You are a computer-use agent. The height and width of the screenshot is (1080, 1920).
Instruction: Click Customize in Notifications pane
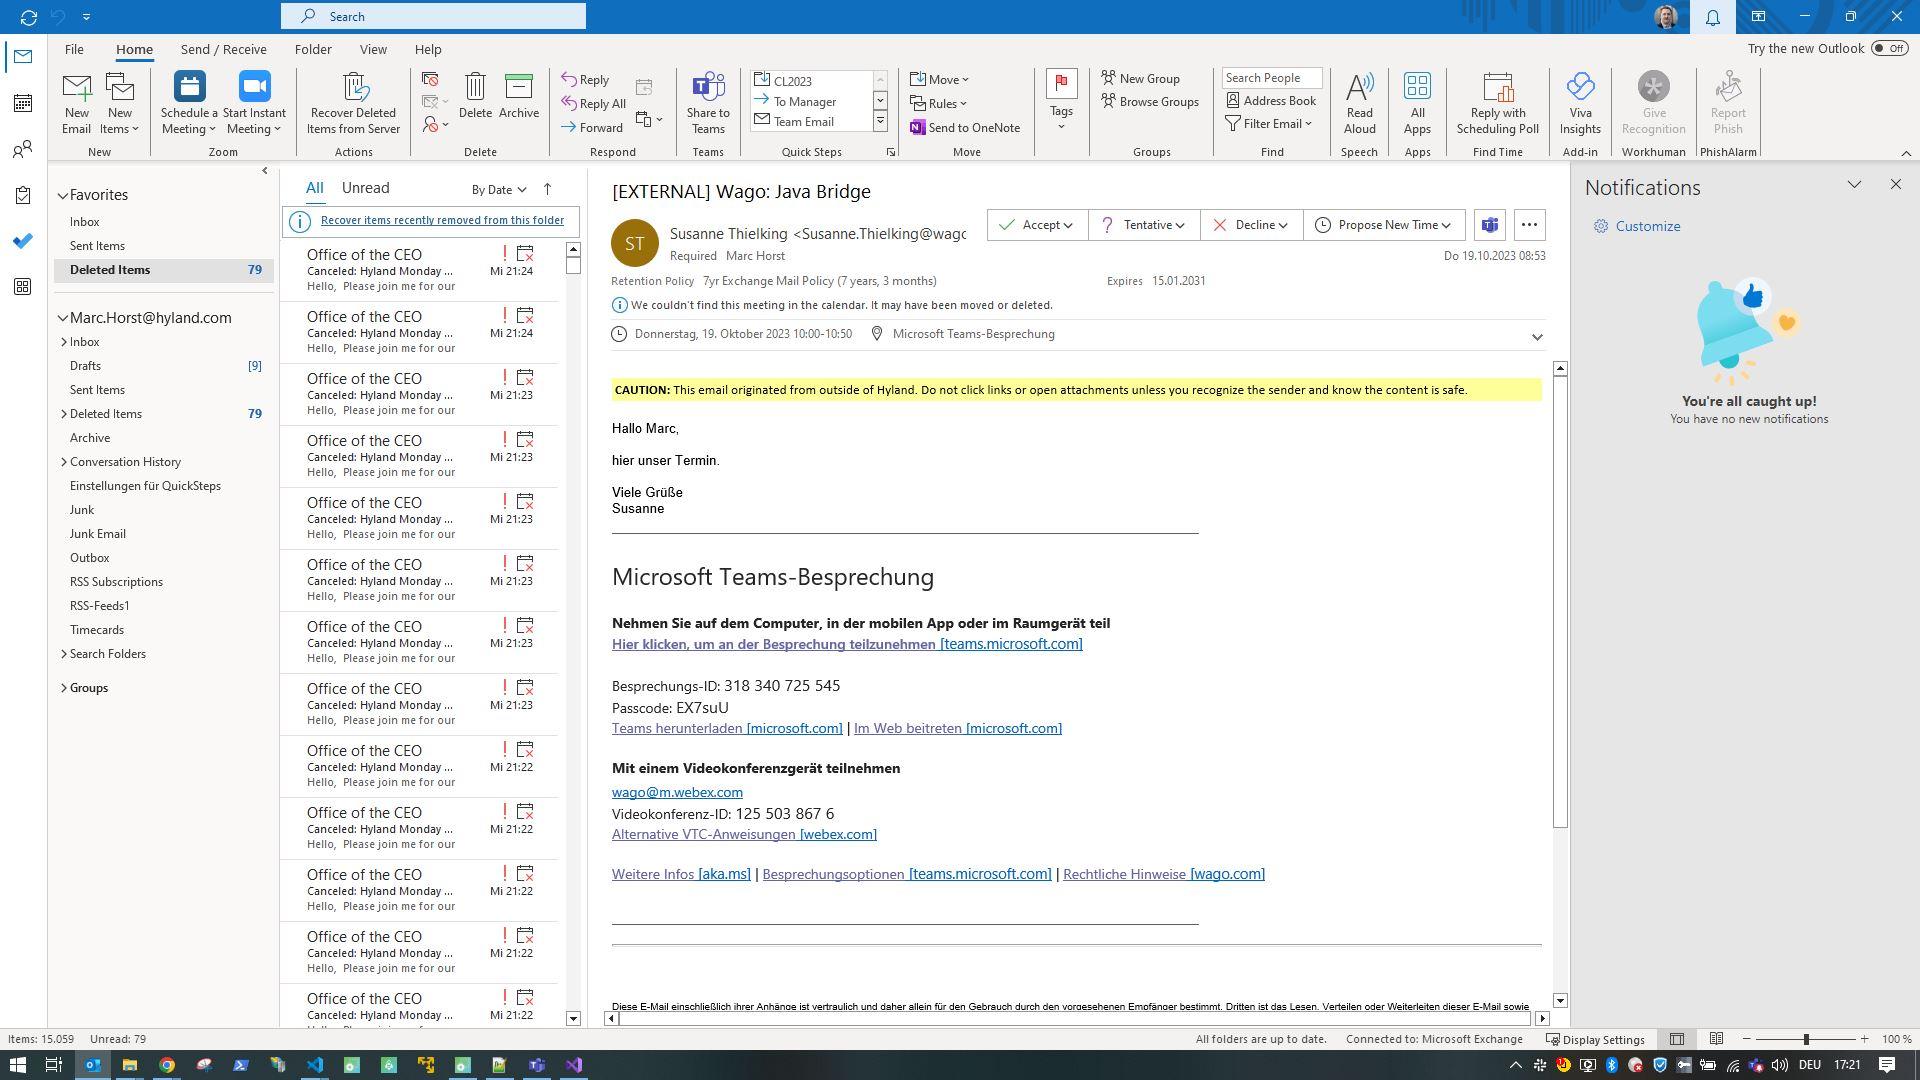pos(1637,226)
